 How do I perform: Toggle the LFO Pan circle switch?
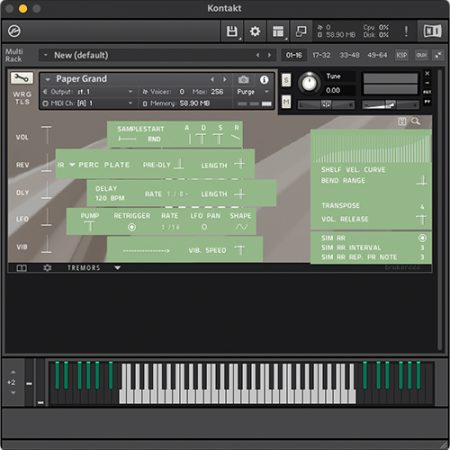click(x=204, y=227)
